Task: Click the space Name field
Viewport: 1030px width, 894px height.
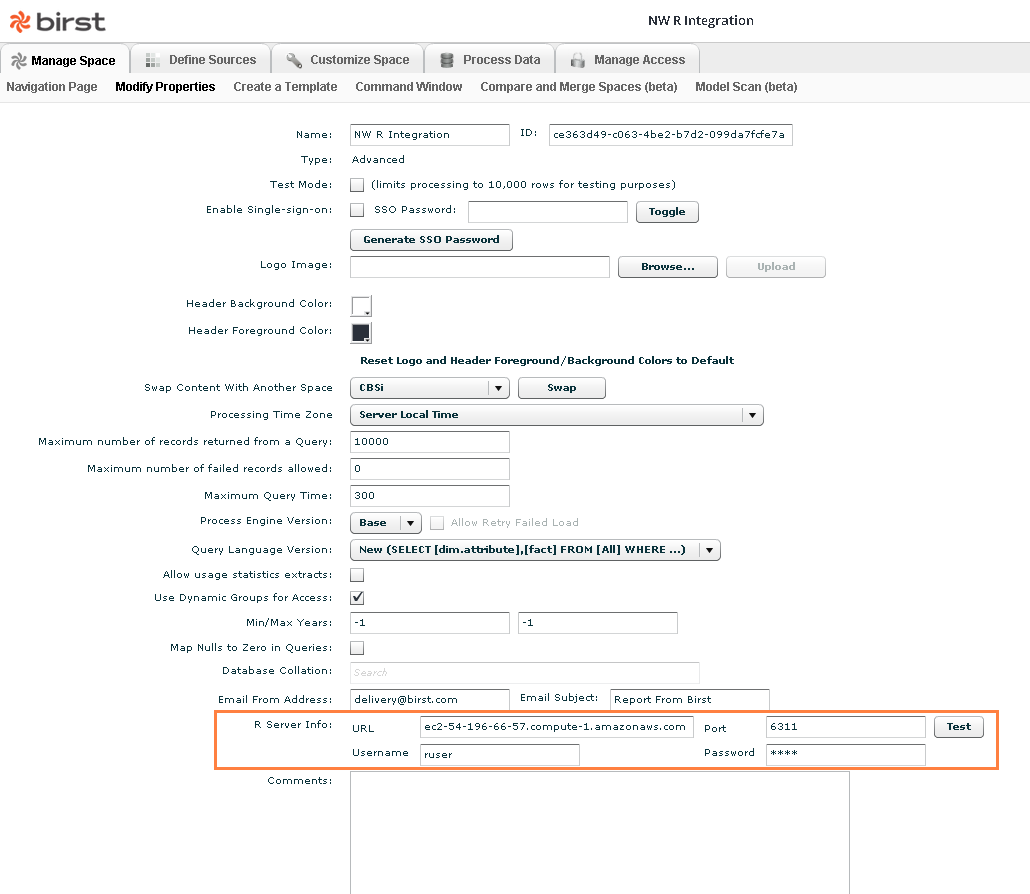Action: (x=430, y=135)
